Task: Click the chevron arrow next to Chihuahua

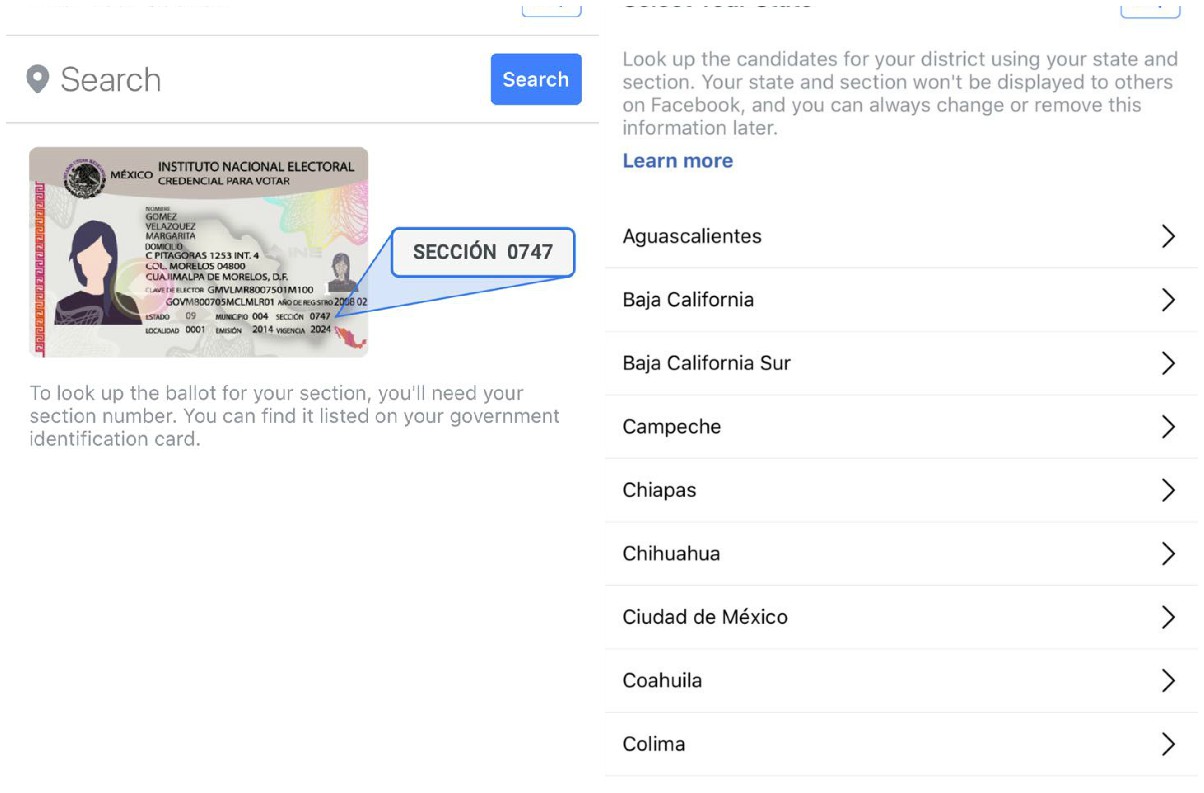Action: tap(1167, 554)
